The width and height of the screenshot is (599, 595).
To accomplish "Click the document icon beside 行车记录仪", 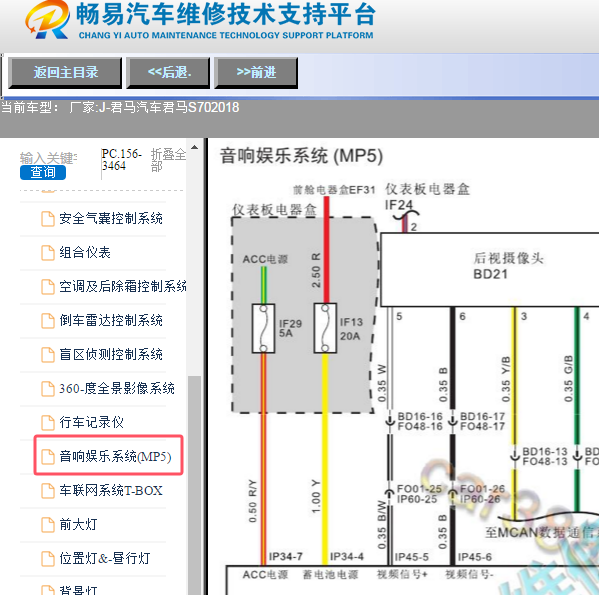I will click(x=48, y=423).
